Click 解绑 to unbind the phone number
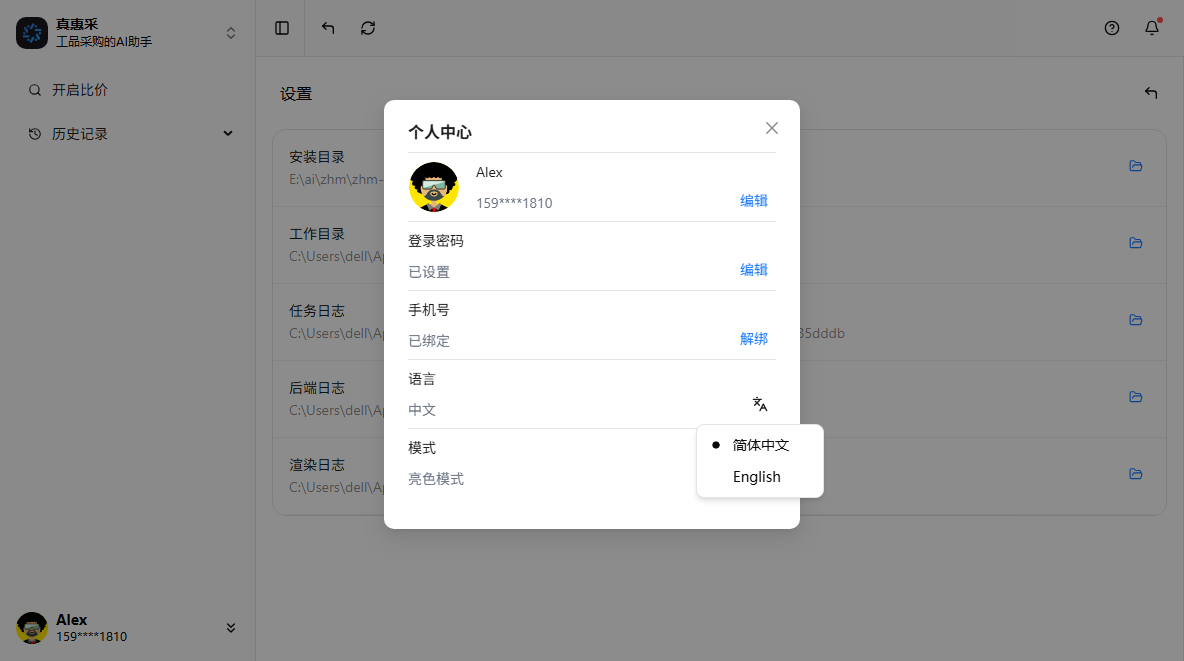The width and height of the screenshot is (1184, 661). pyautogui.click(x=753, y=339)
